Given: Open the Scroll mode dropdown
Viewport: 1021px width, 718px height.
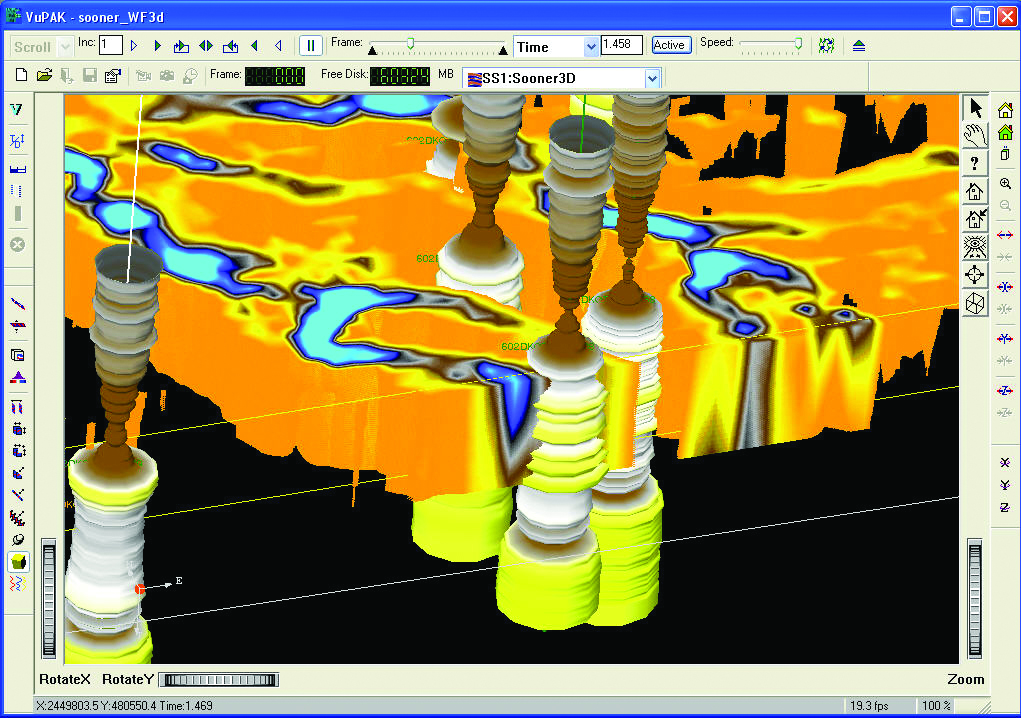Looking at the screenshot, I should point(66,47).
